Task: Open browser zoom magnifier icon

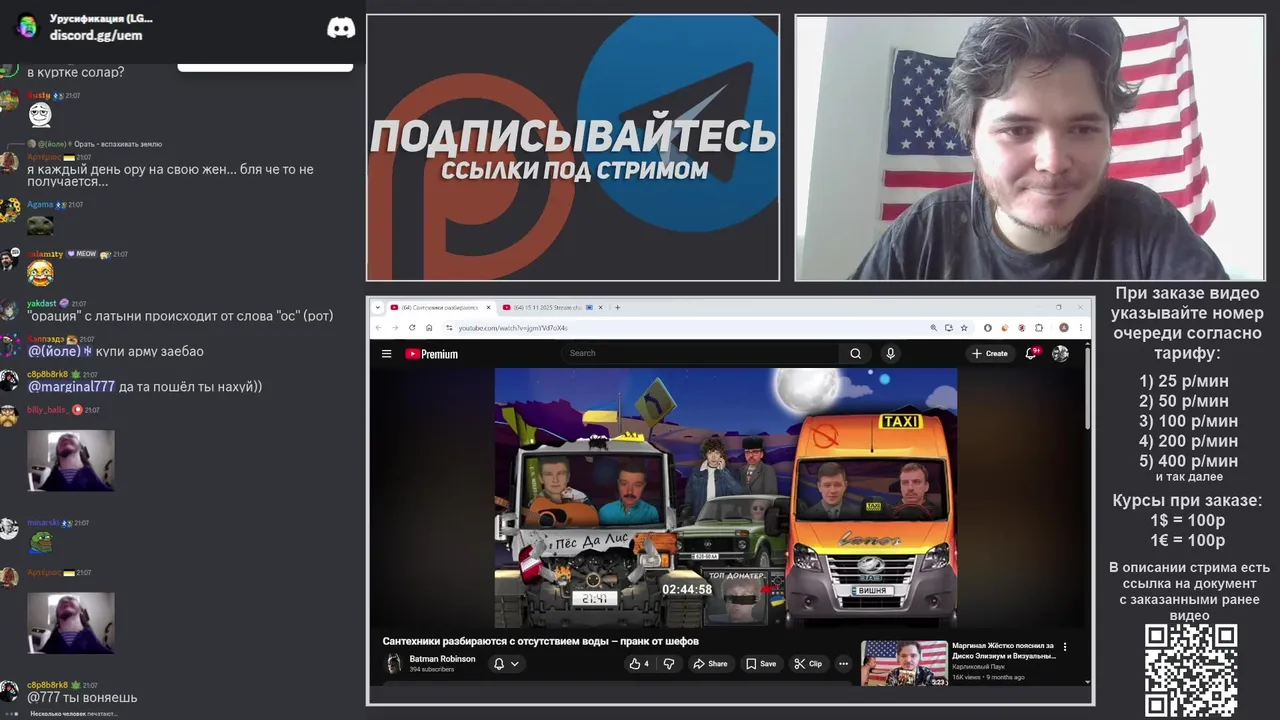Action: tap(934, 327)
